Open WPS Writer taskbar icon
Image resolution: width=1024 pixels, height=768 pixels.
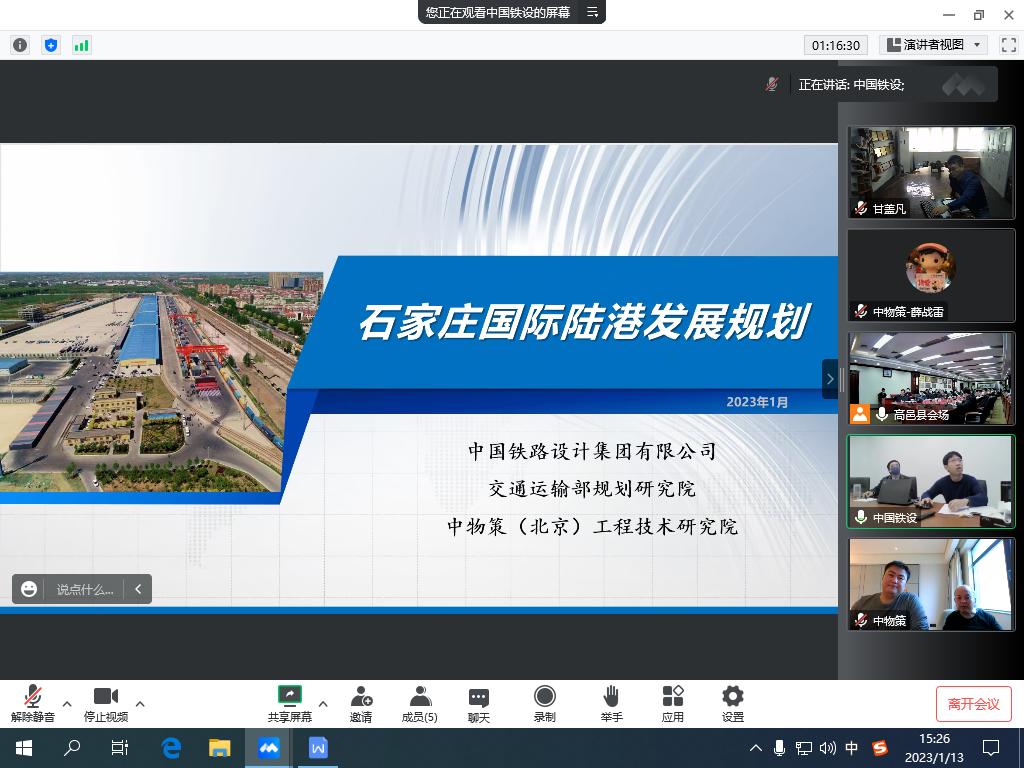pyautogui.click(x=318, y=748)
